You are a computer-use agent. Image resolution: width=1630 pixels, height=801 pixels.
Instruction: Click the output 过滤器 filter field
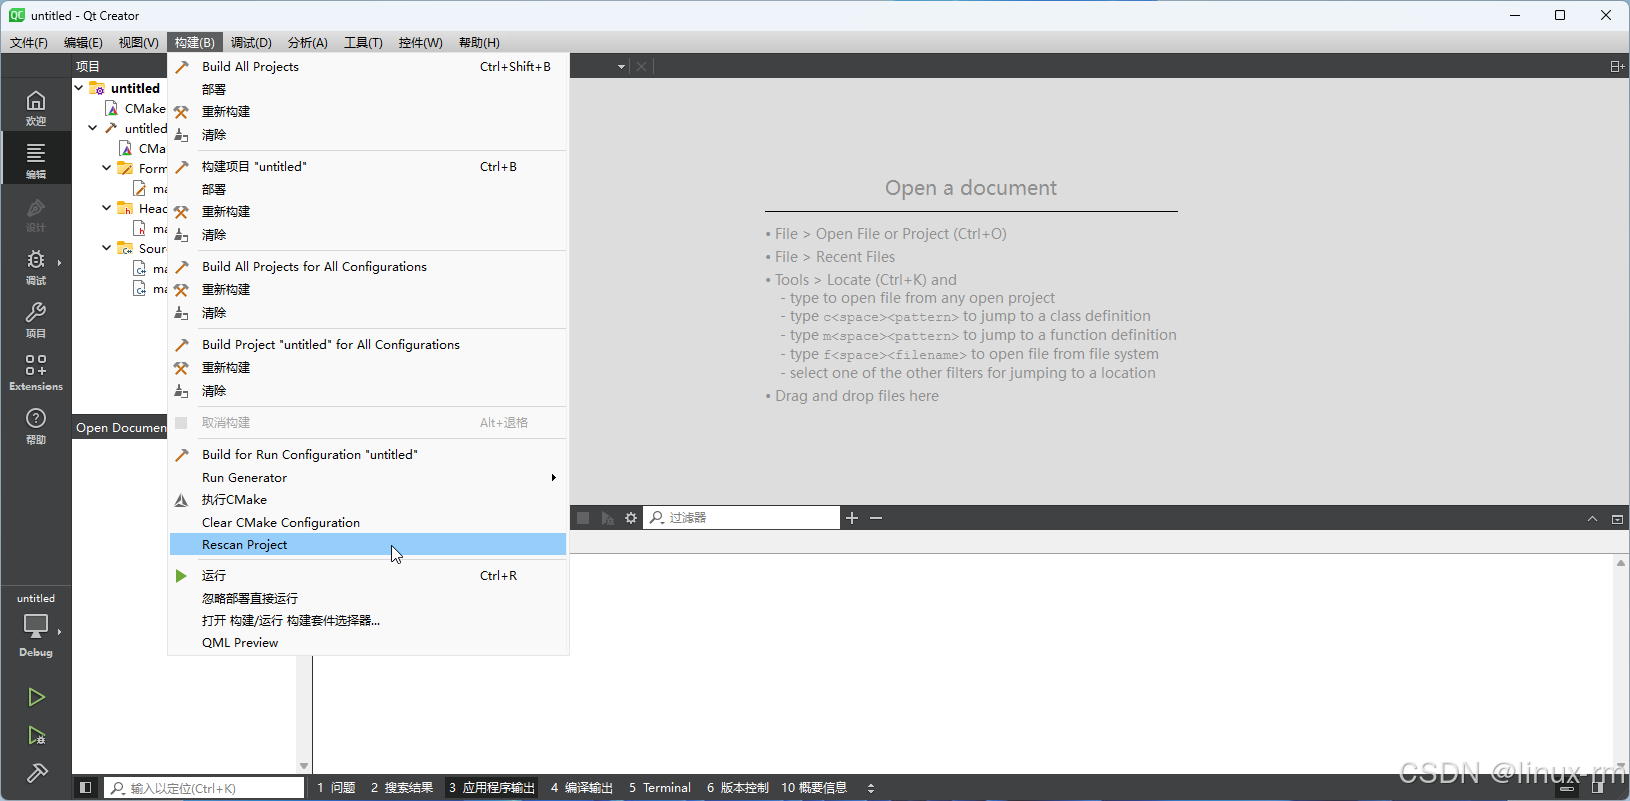pos(742,518)
